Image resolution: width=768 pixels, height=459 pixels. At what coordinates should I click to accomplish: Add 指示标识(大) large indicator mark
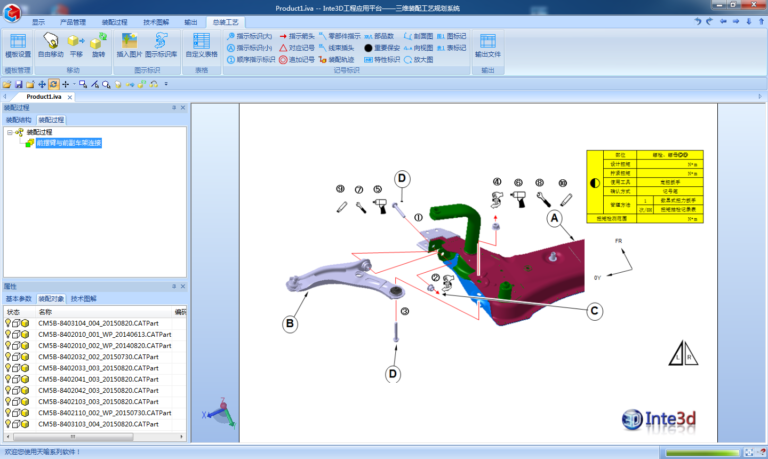(249, 36)
